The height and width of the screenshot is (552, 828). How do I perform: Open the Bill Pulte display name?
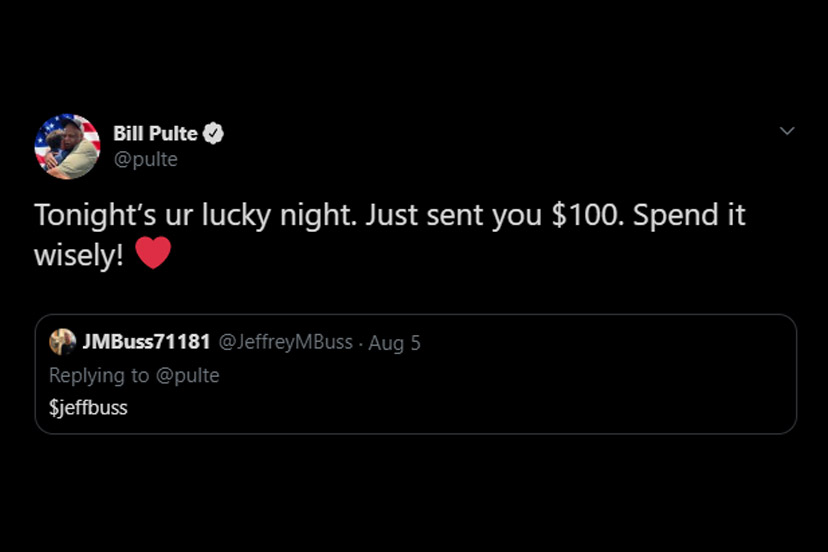pos(155,134)
